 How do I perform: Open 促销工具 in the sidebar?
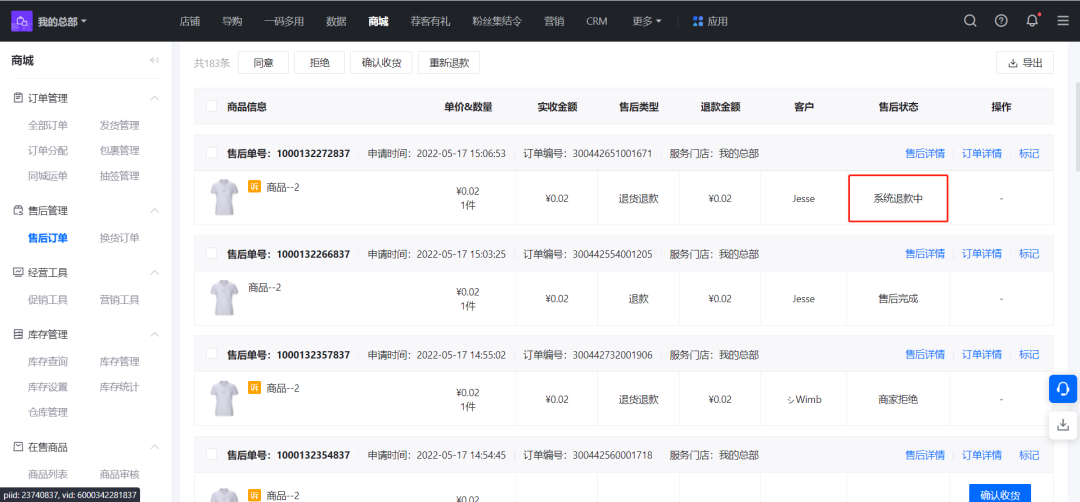click(48, 300)
